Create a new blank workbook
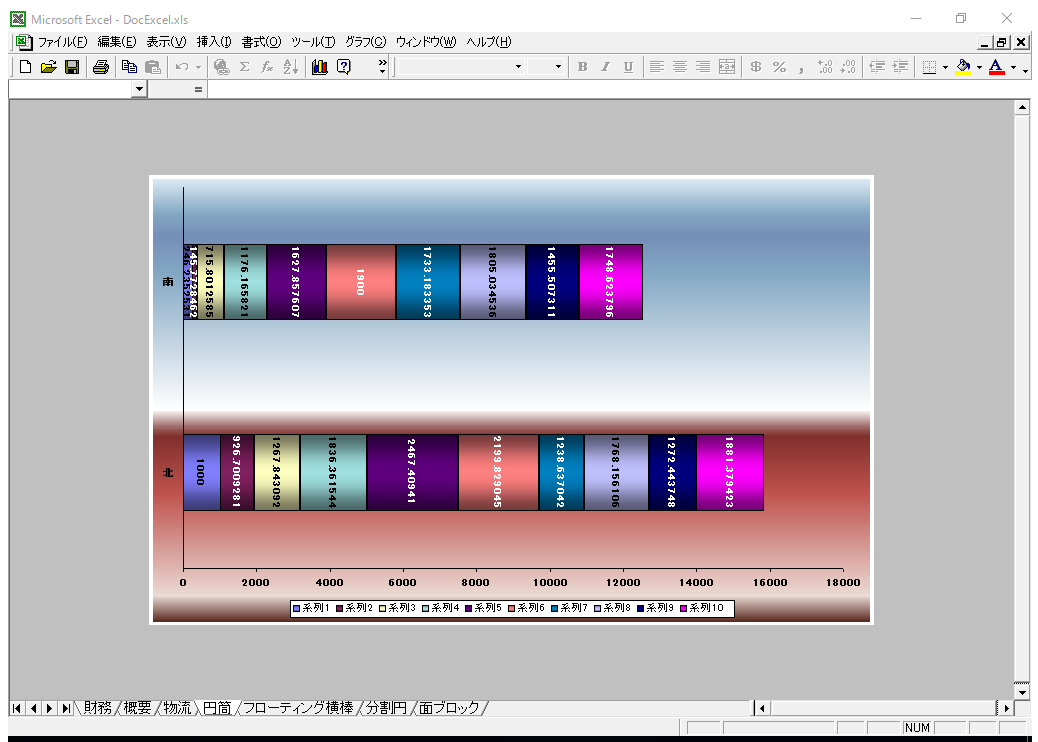Viewport: 1038px width, 742px height. point(26,67)
